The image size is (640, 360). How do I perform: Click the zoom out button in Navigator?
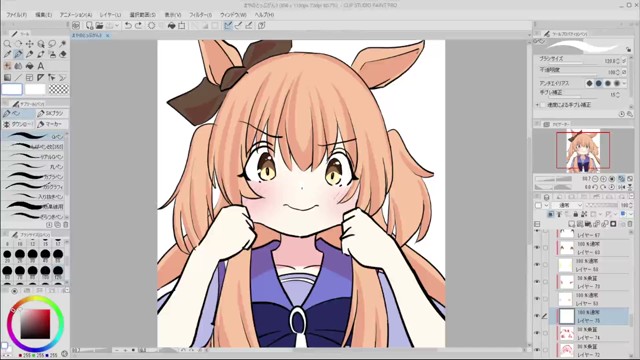coord(595,179)
